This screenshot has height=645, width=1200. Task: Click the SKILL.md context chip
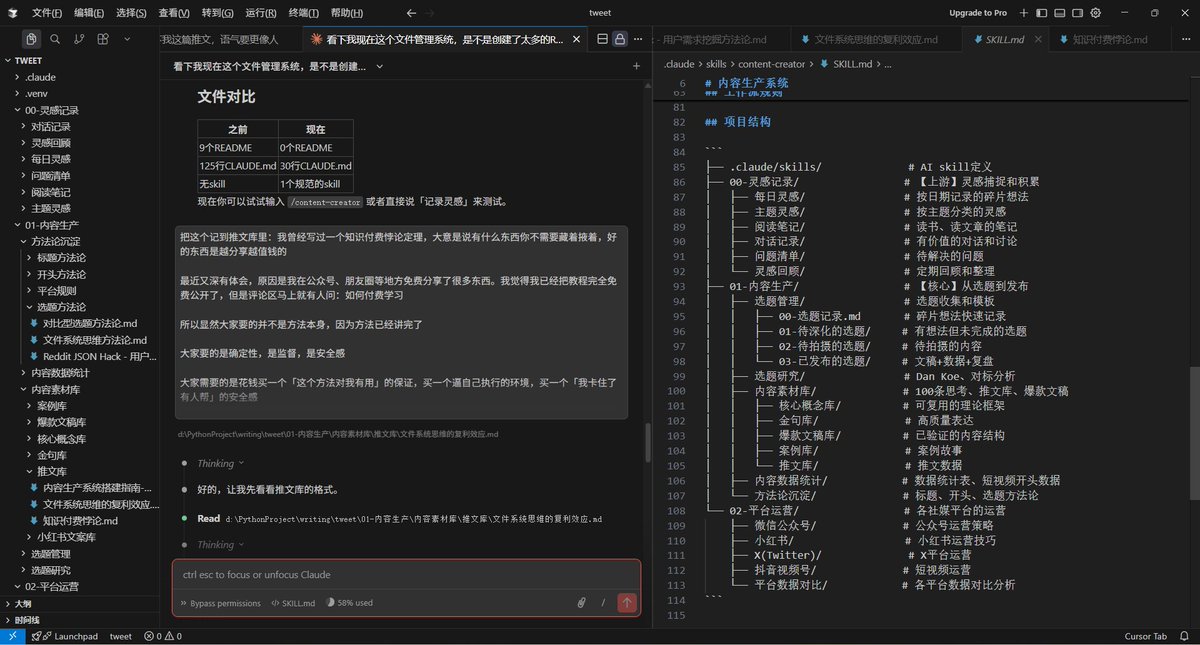[292, 603]
